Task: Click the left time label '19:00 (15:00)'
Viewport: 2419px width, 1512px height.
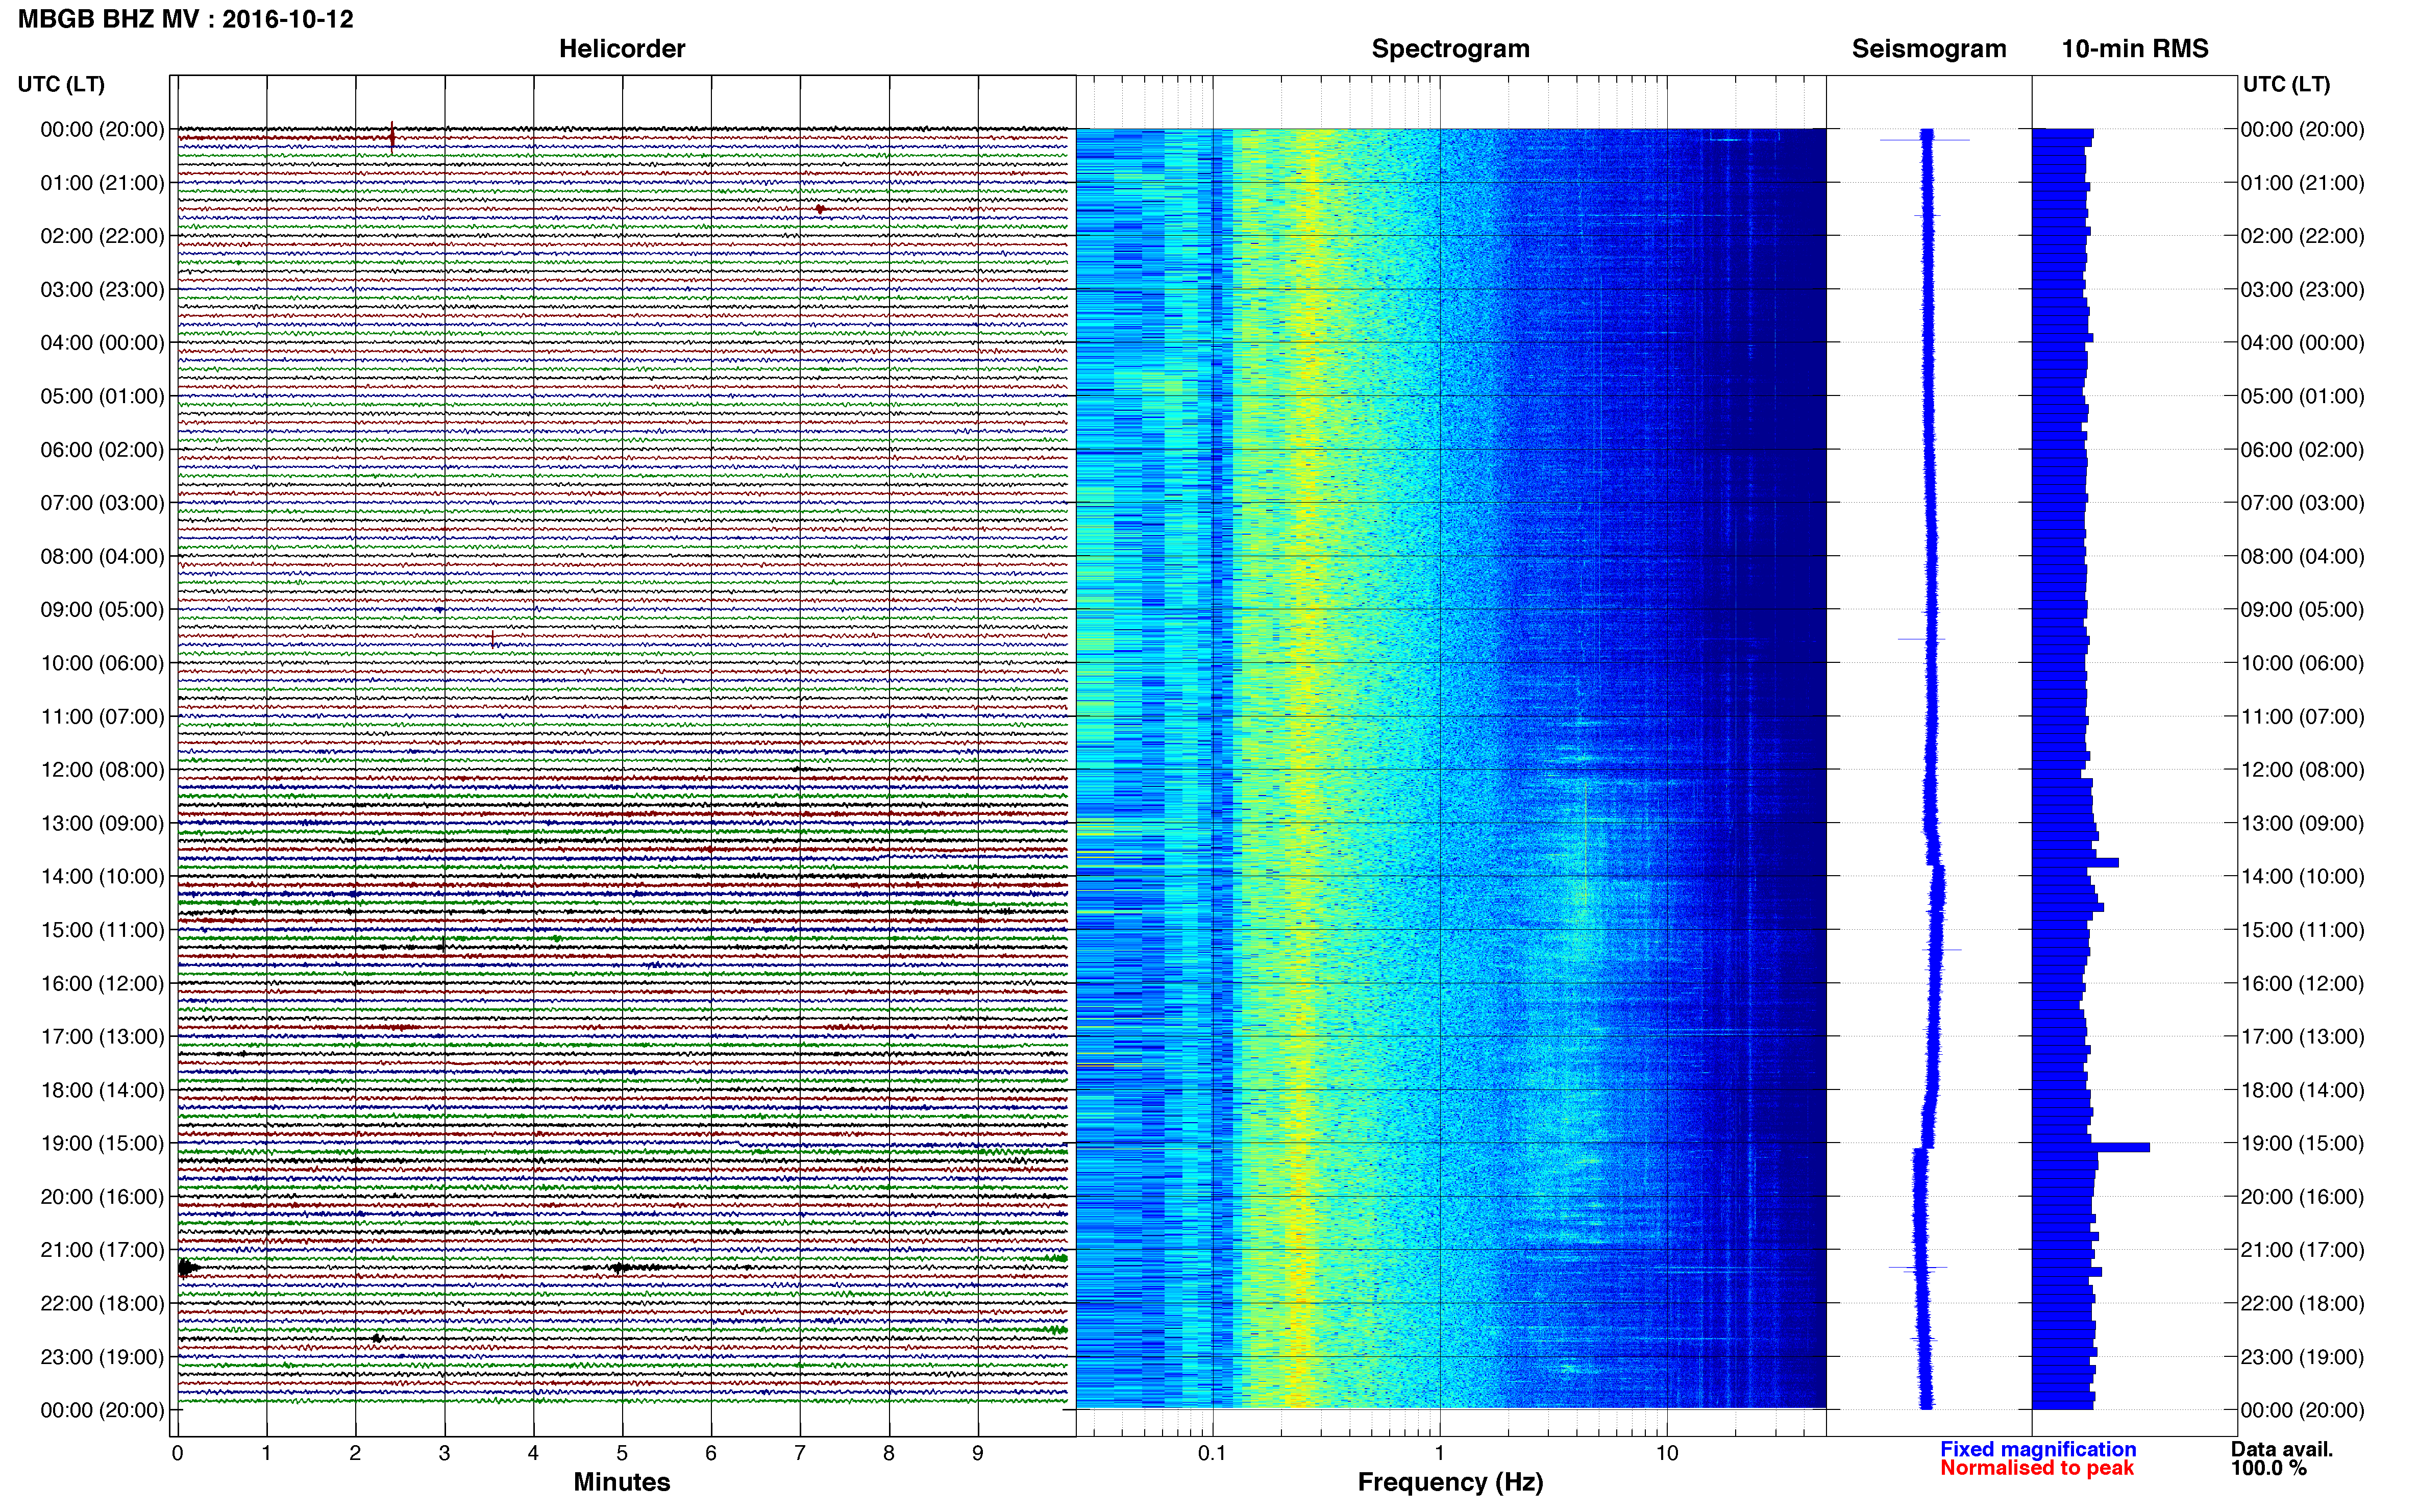Action: point(102,1143)
